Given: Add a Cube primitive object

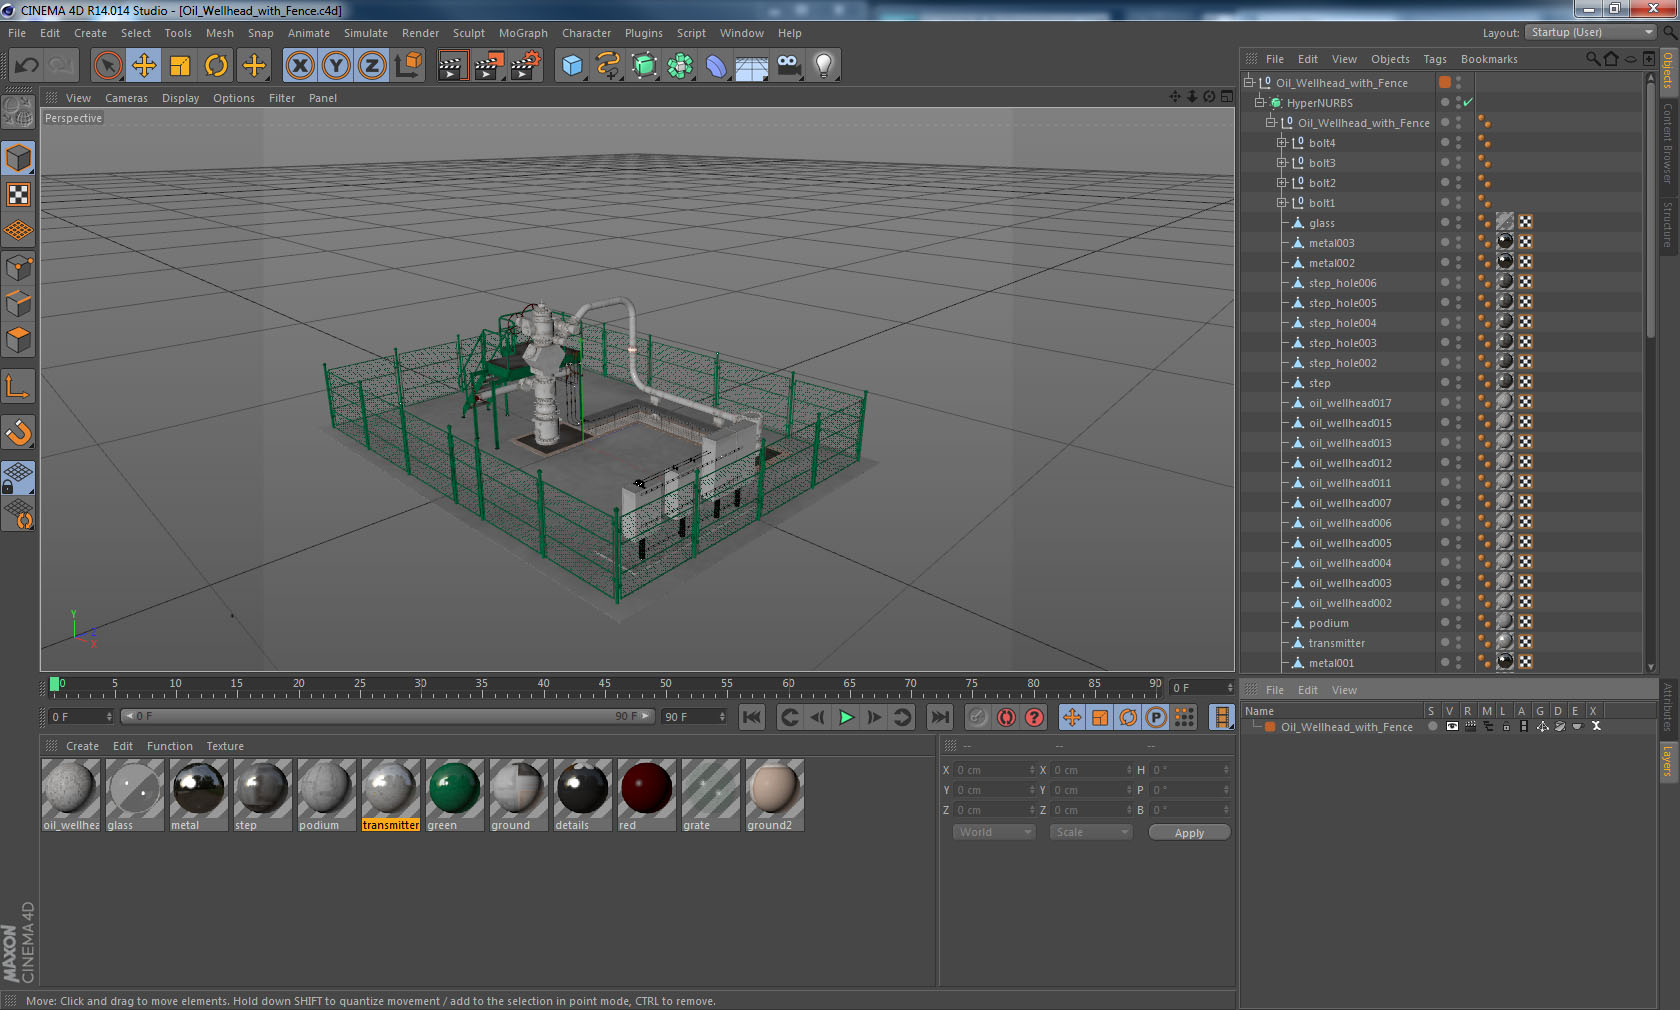Looking at the screenshot, I should [x=572, y=66].
